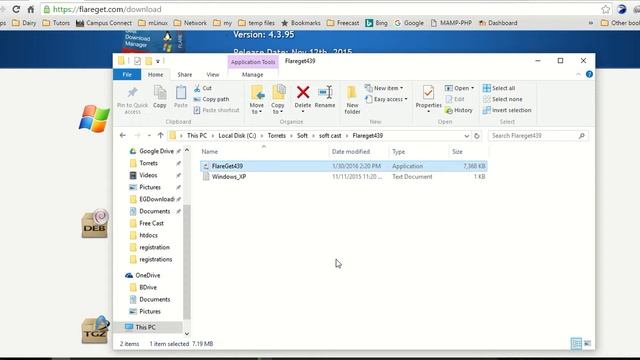Switch to the Large icons view in the status bar
Screen dimensions: 640x360
coord(587,343)
